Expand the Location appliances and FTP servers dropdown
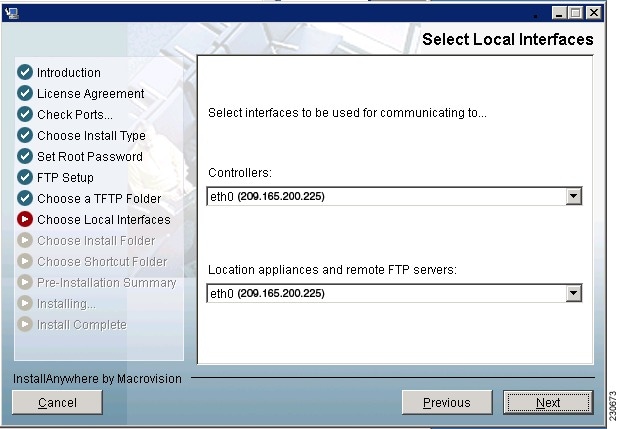618x429 pixels. tap(573, 293)
